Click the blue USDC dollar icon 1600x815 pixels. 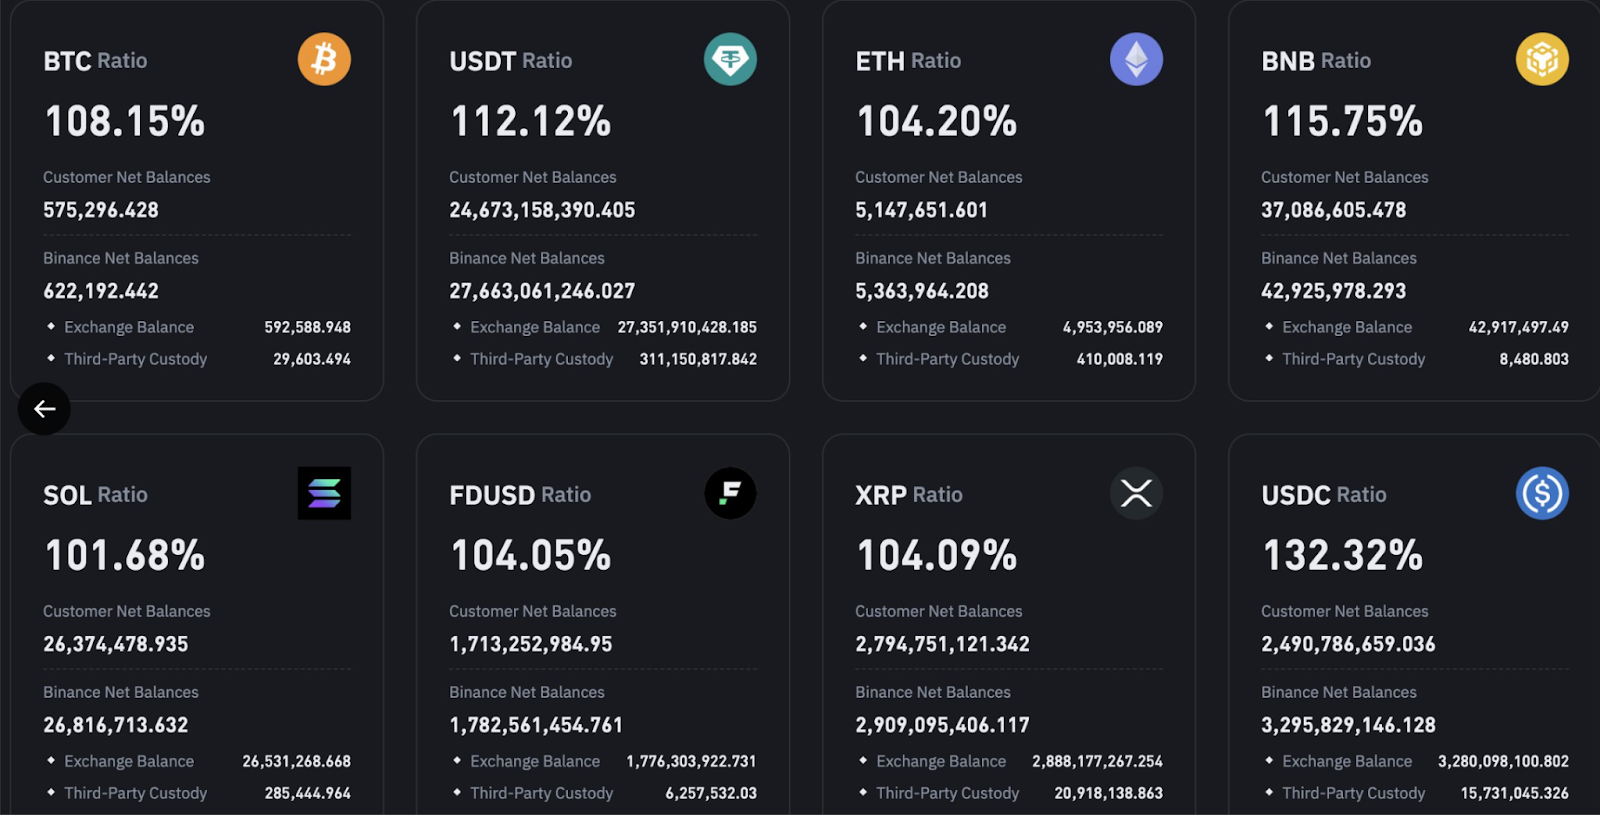(1542, 493)
